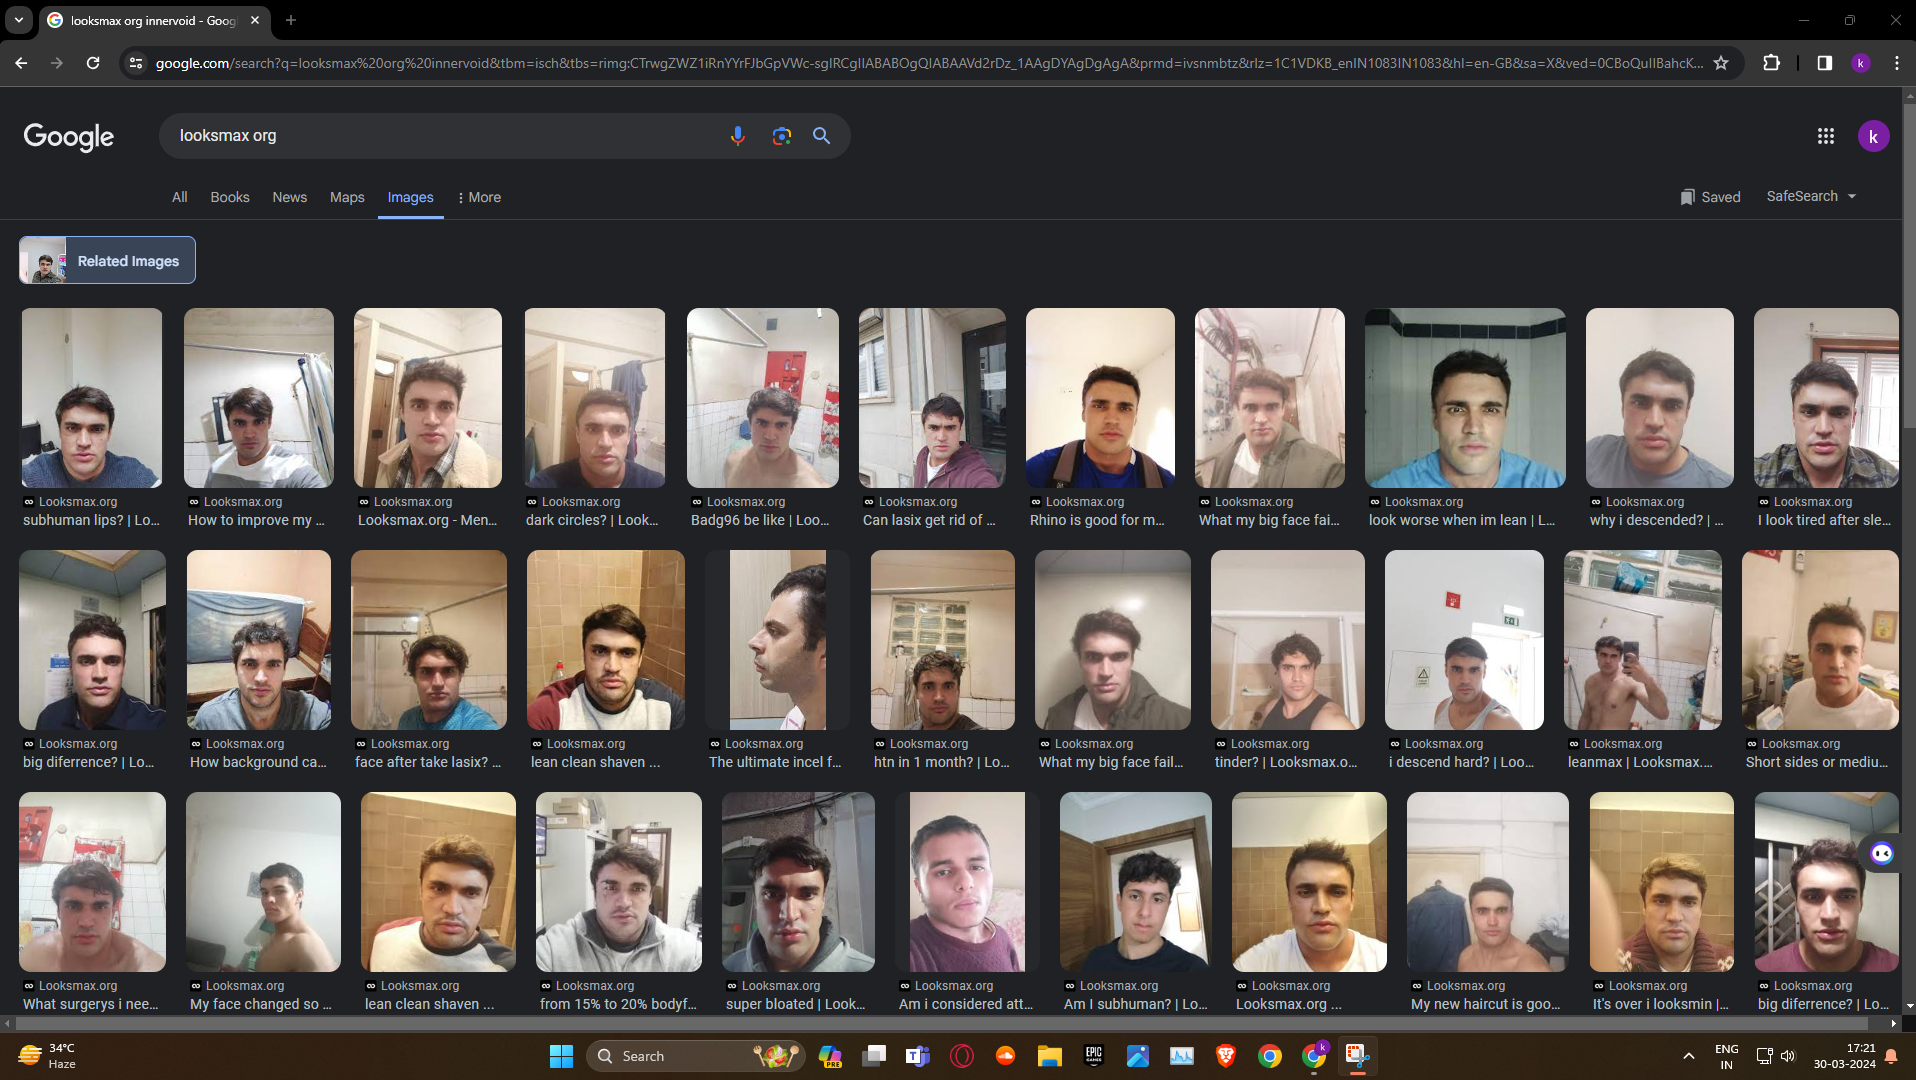Open the taskbar clock and date

point(1845,1056)
